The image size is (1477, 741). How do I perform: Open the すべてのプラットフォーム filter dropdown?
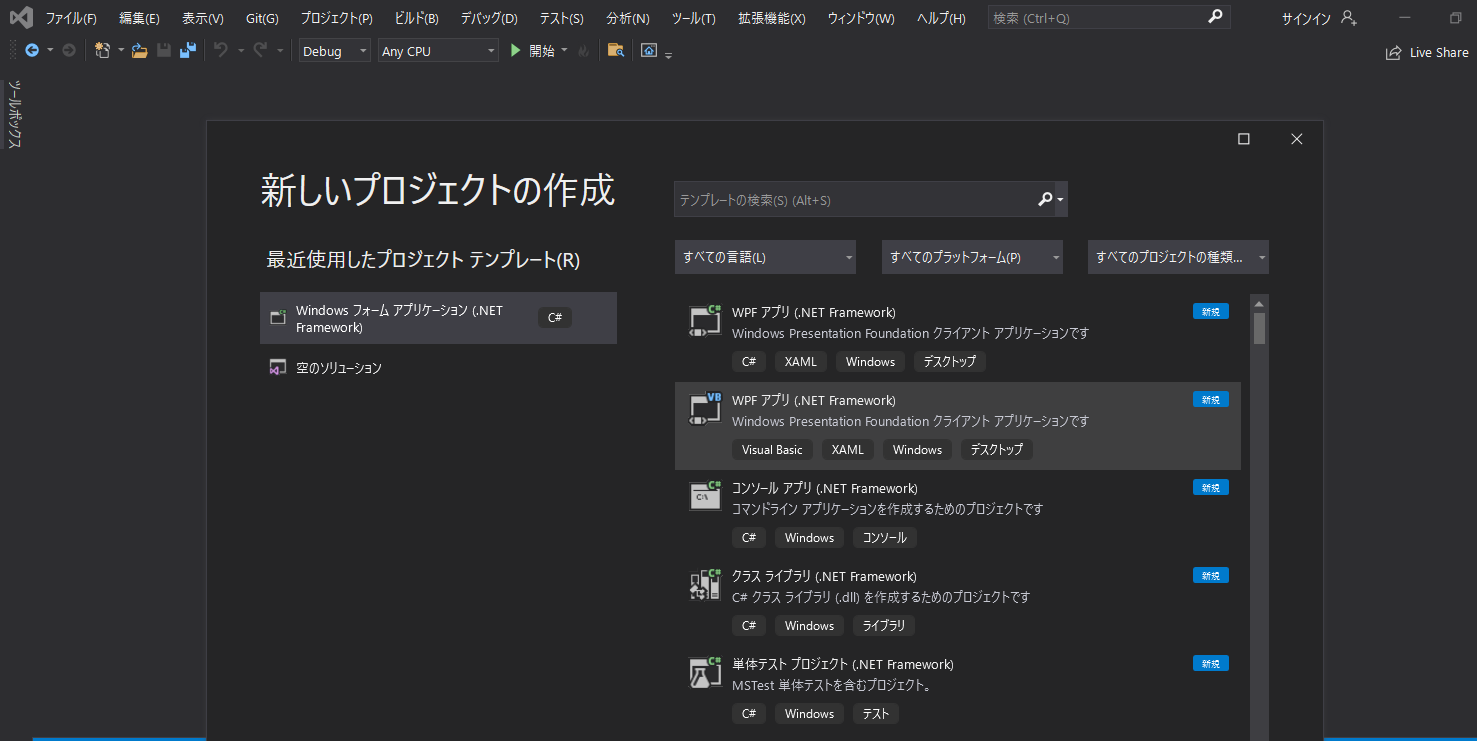(x=971, y=257)
